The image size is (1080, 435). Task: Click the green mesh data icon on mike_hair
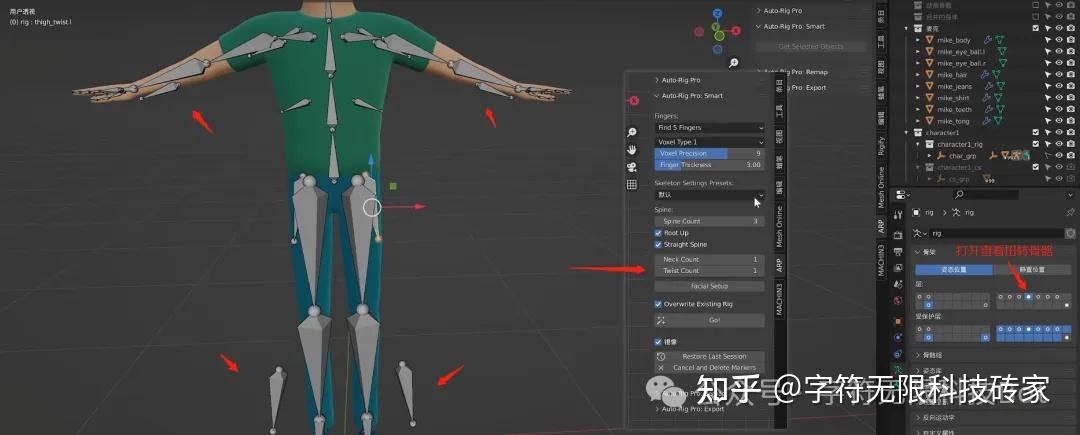998,75
